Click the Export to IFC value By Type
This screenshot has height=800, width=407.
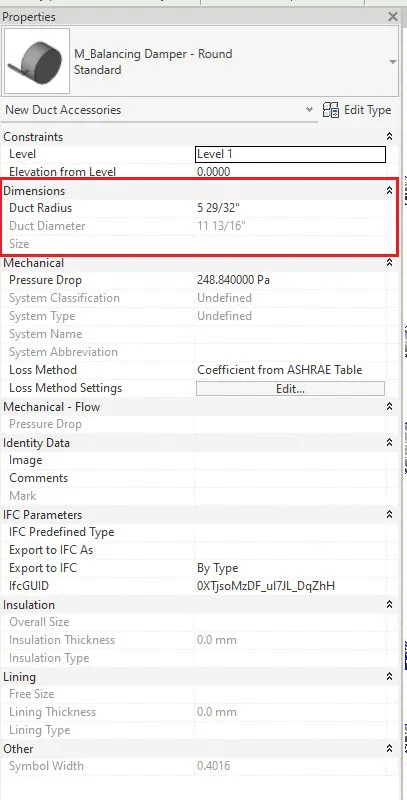[217, 568]
